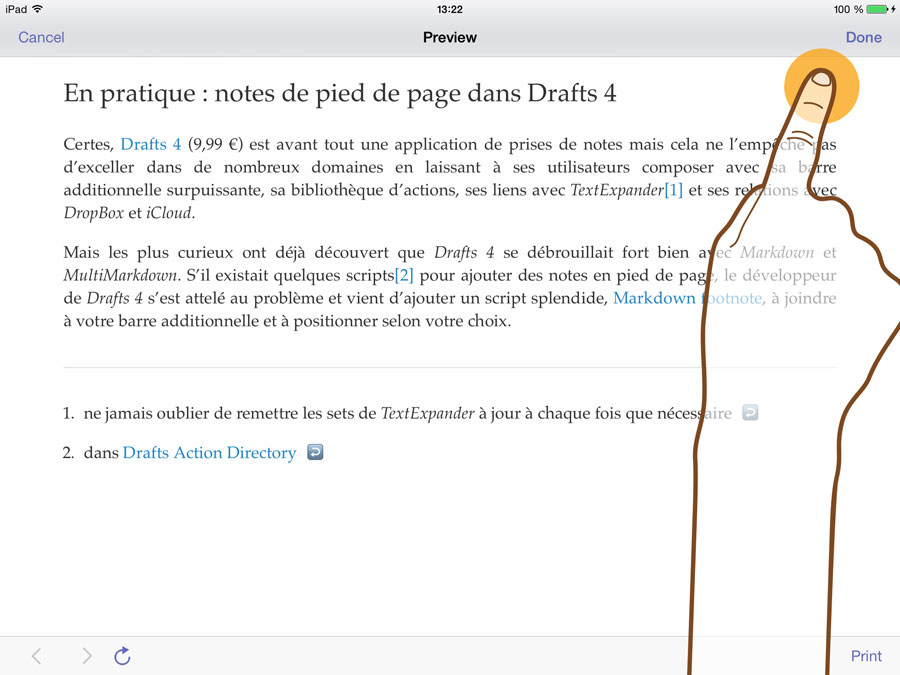The image size is (900, 675).
Task: Tap the italic word iCloud
Action: tap(169, 213)
